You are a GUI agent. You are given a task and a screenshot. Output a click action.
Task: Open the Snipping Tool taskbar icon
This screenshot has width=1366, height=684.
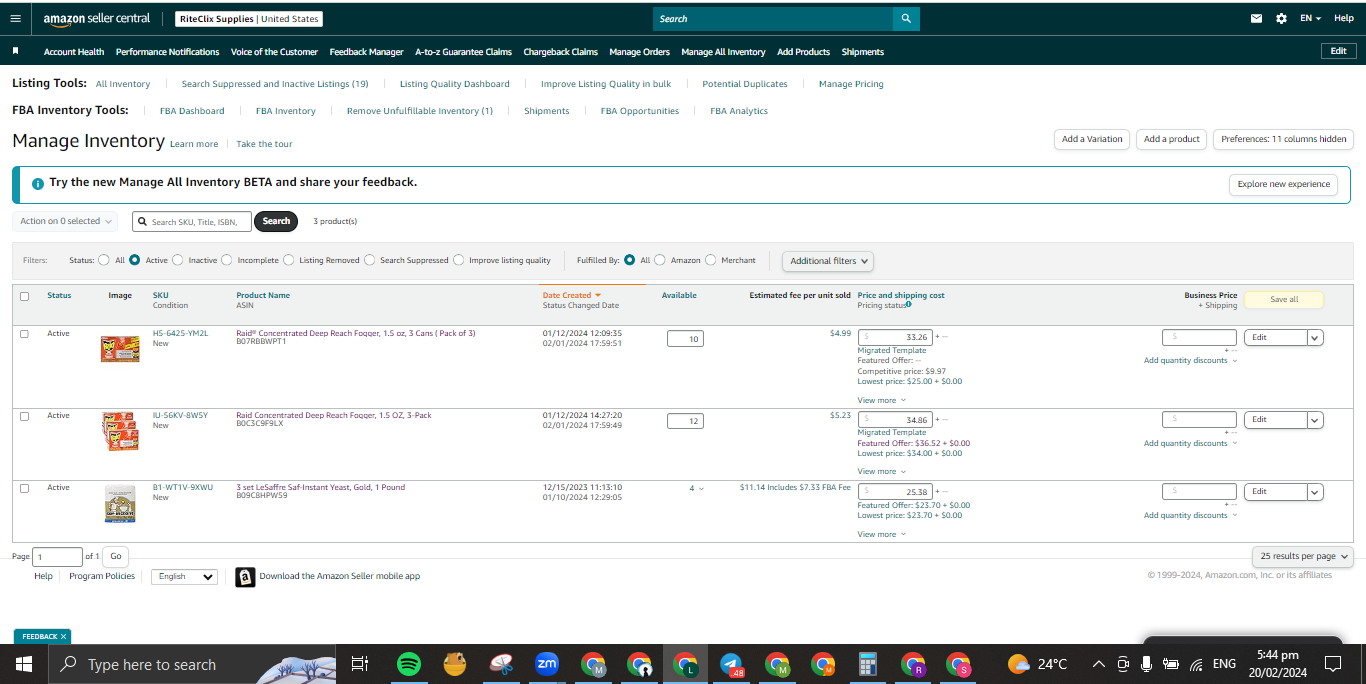coord(501,664)
